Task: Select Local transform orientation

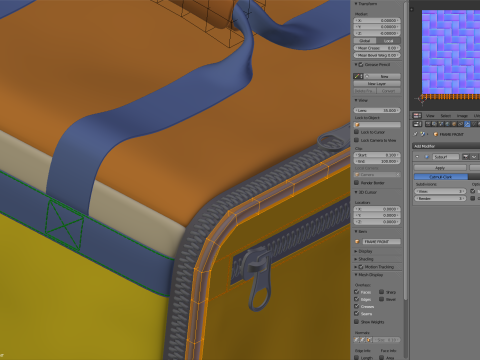Action: point(388,41)
